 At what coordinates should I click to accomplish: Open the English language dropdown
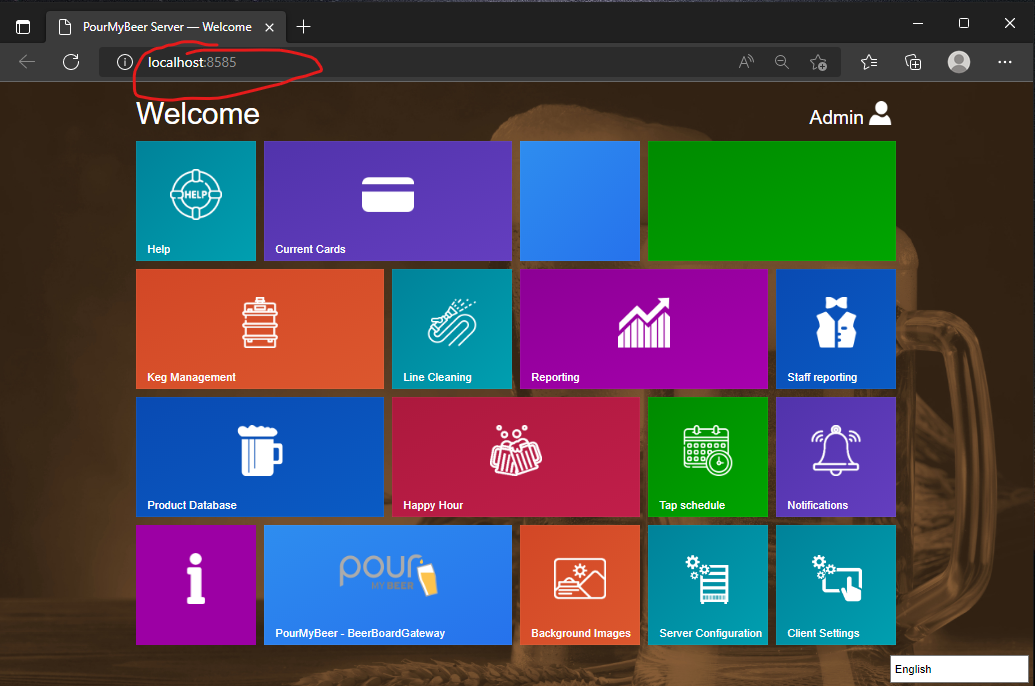(x=958, y=669)
